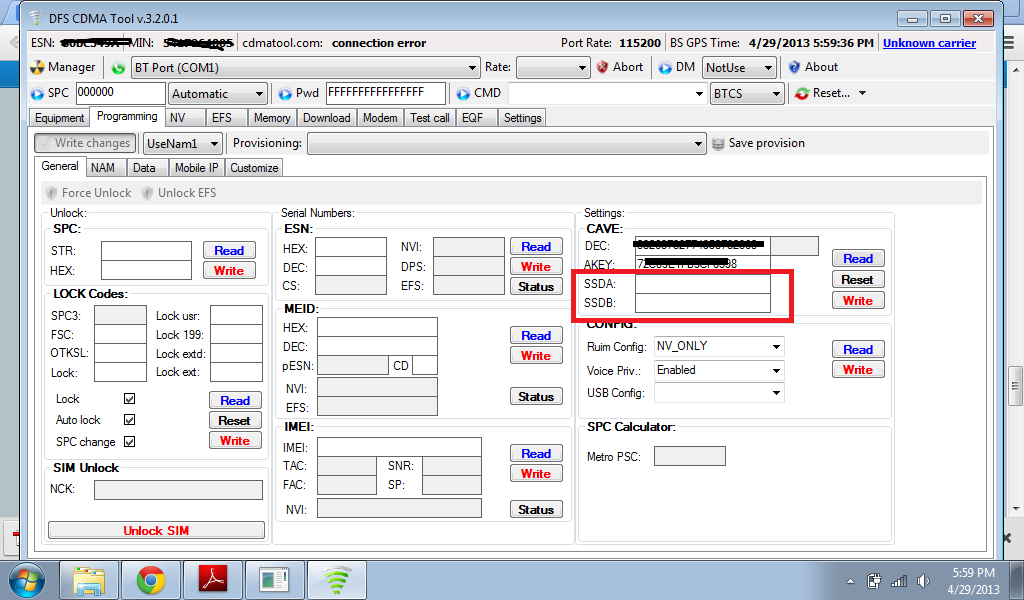Show hidden system tray icons
1024x600 pixels.
point(850,581)
